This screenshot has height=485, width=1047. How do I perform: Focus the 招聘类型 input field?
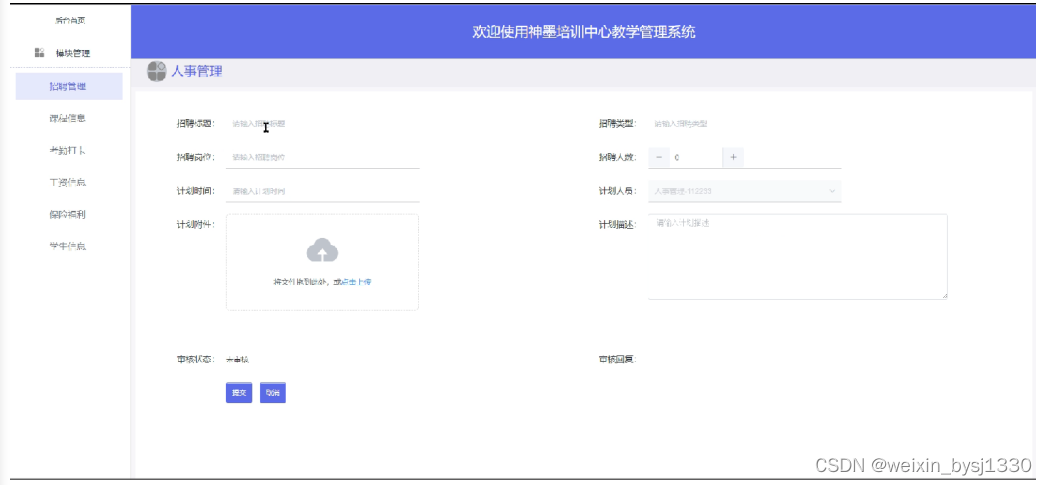[x=745, y=124]
